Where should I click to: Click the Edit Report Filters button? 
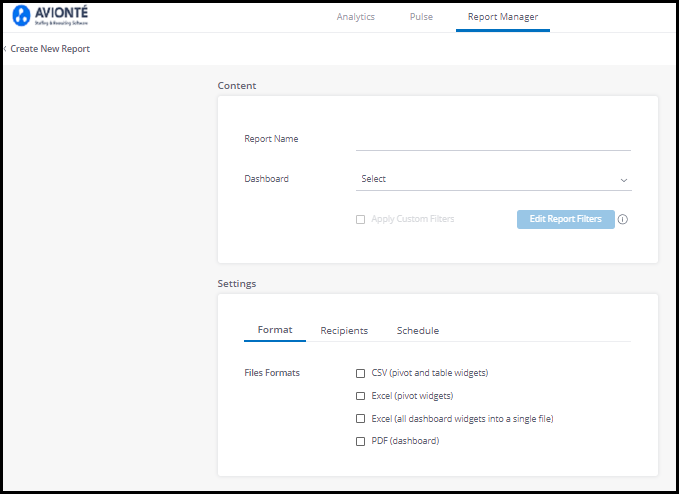[x=566, y=220]
